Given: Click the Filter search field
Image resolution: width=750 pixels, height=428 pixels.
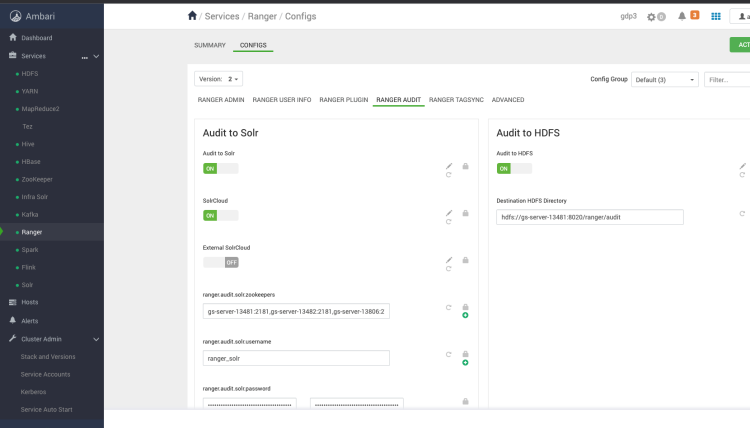Looking at the screenshot, I should 727,79.
